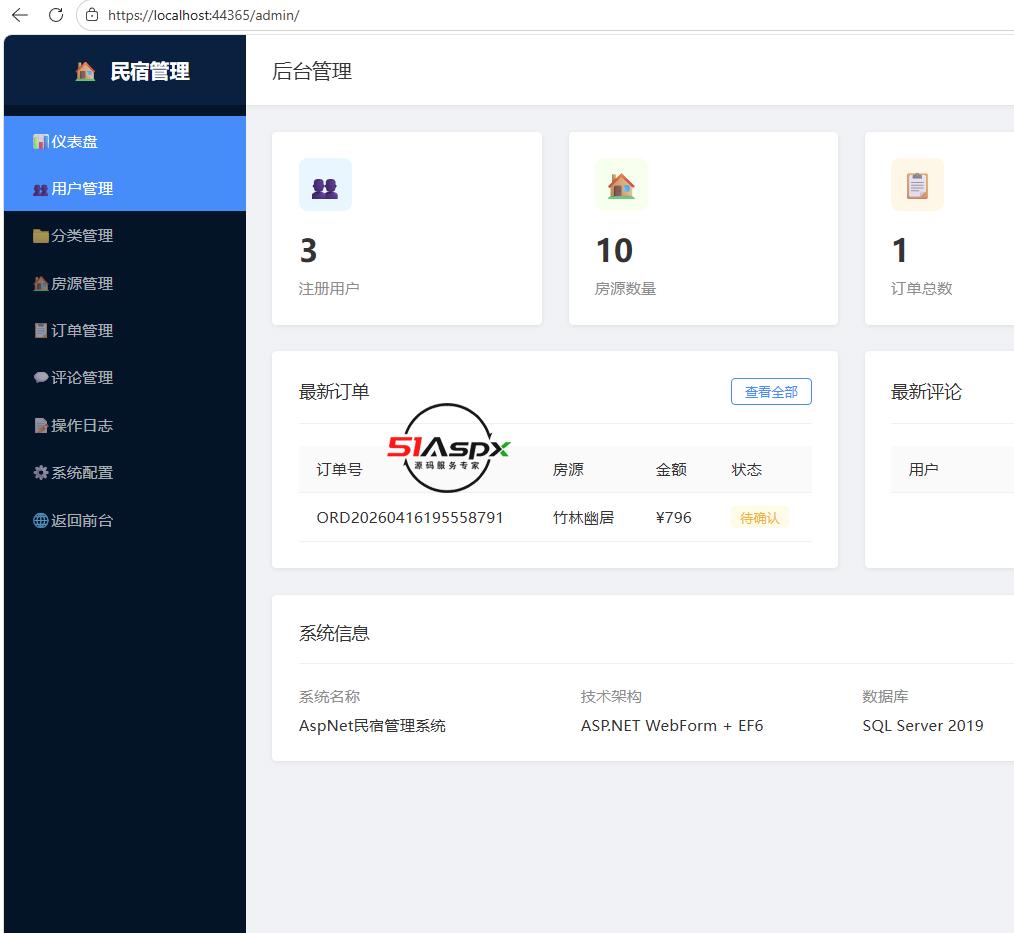Navigate to 分类管理 in the sidebar
Screen dimensions: 1014x933
pyautogui.click(x=125, y=236)
